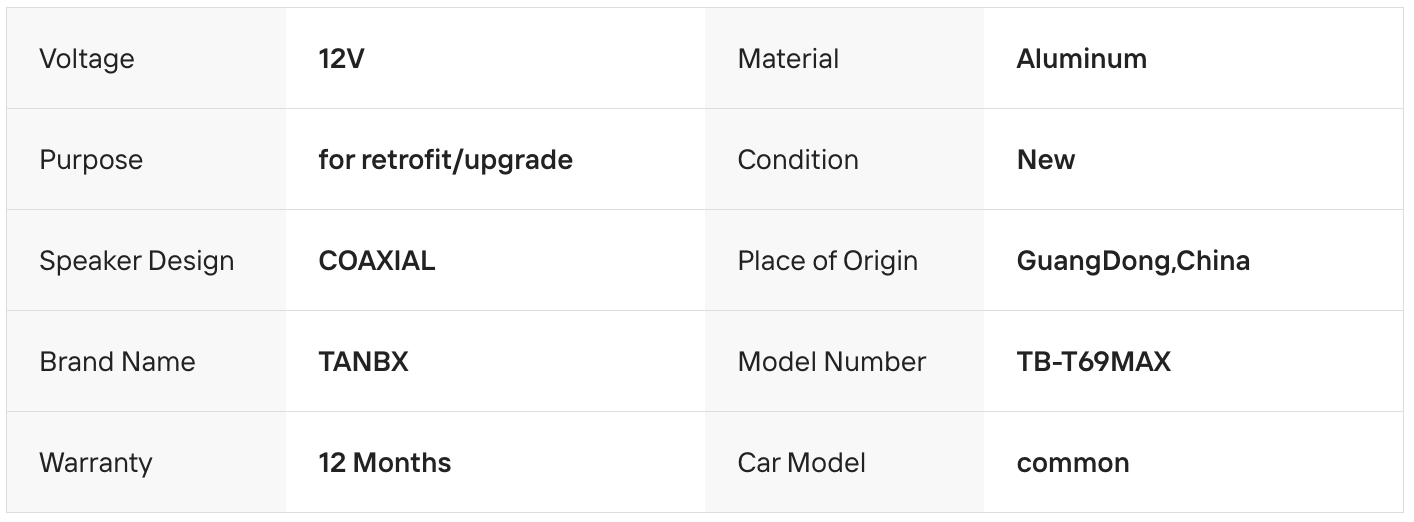
Task: Select the GuangDong,China value
Action: [x=1133, y=261]
